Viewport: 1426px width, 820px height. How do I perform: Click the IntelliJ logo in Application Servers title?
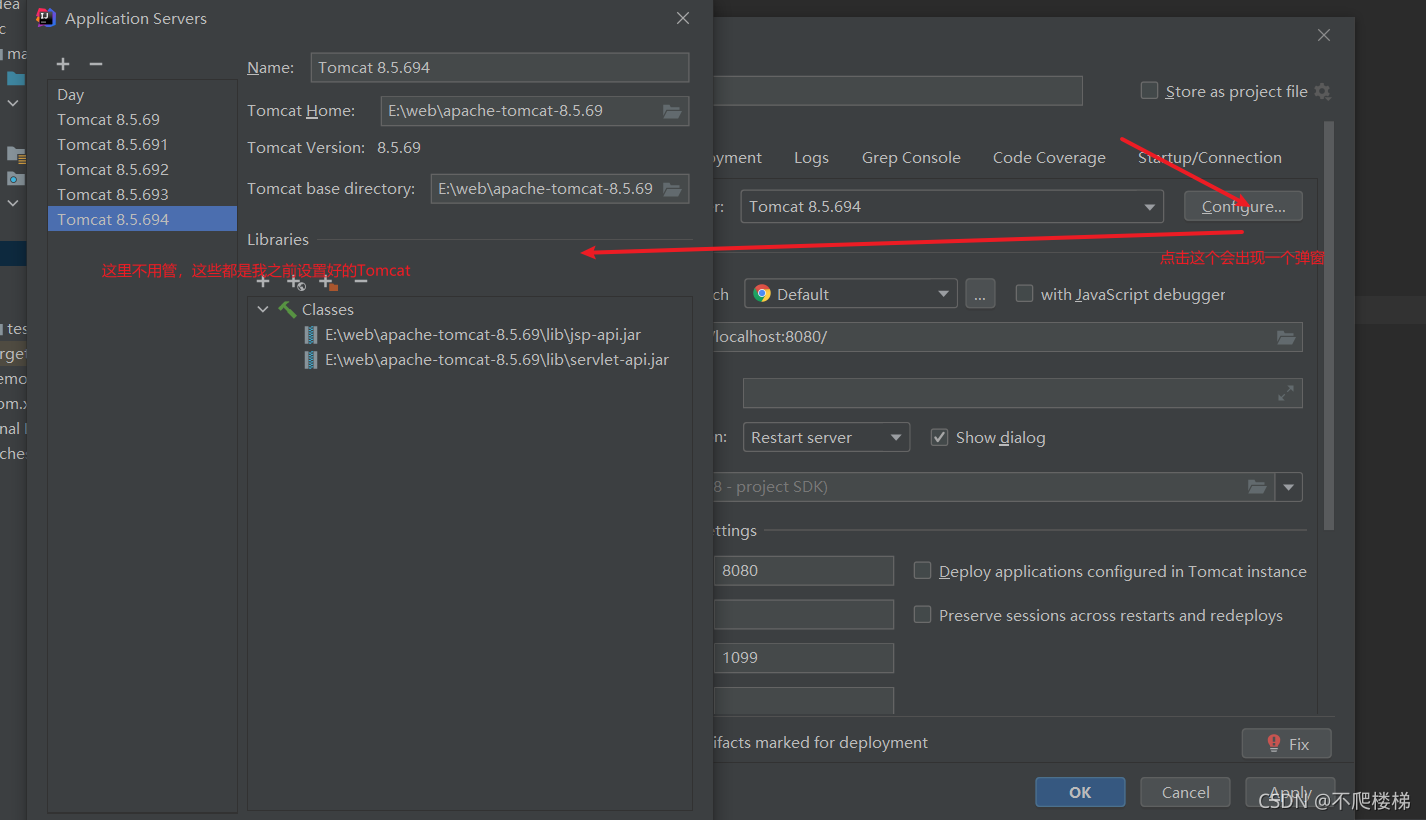point(45,18)
